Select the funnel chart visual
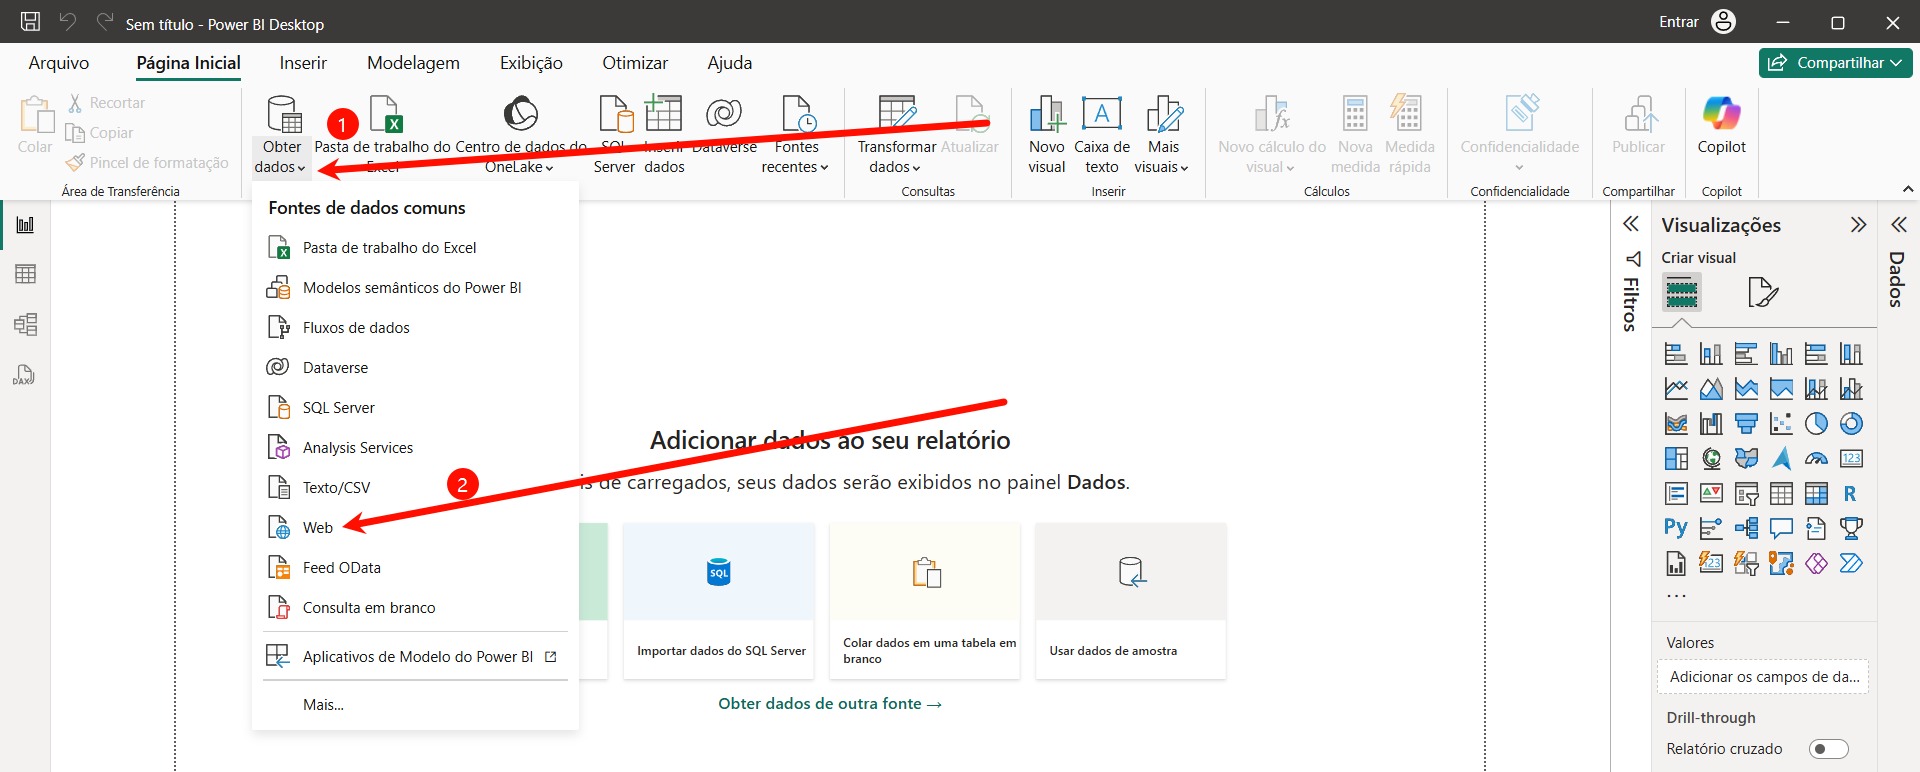1920x772 pixels. click(x=1746, y=424)
